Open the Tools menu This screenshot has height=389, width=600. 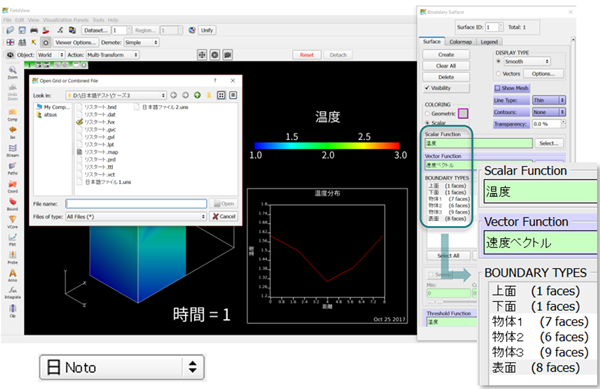pyautogui.click(x=98, y=20)
